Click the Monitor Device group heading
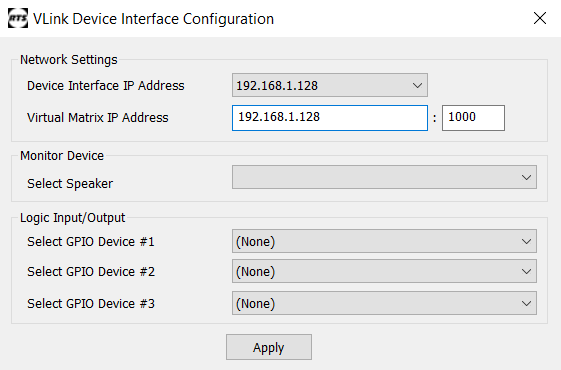 (x=62, y=156)
